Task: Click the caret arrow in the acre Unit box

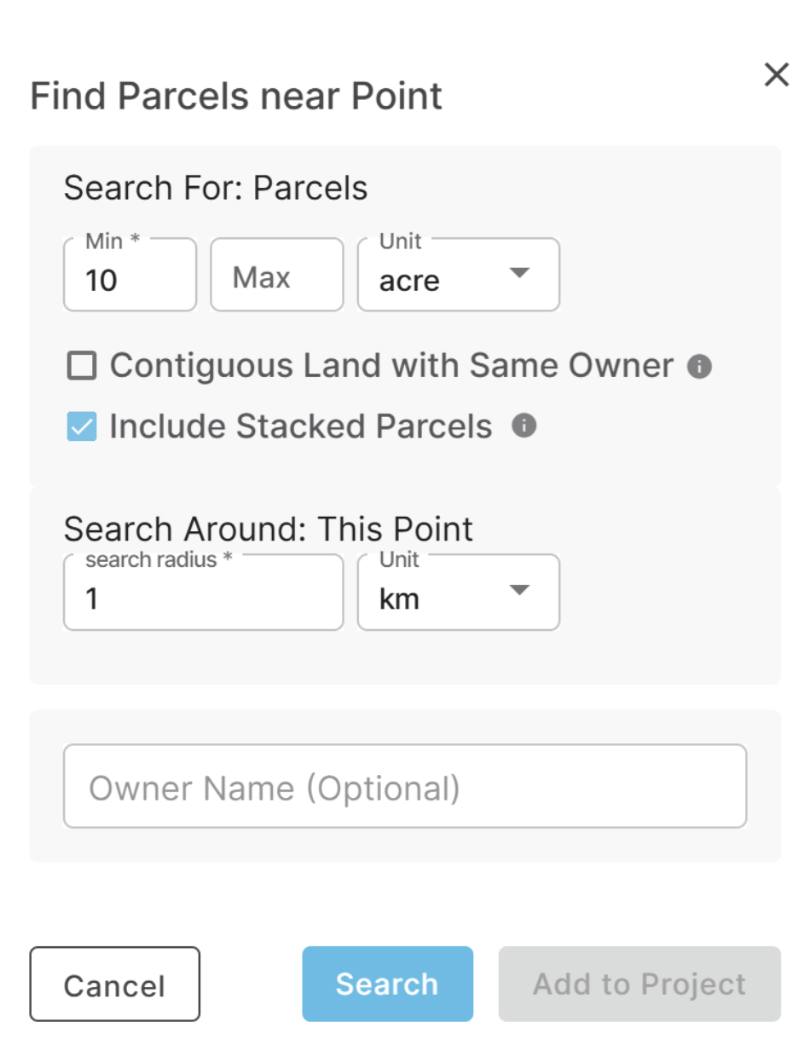Action: click(519, 272)
